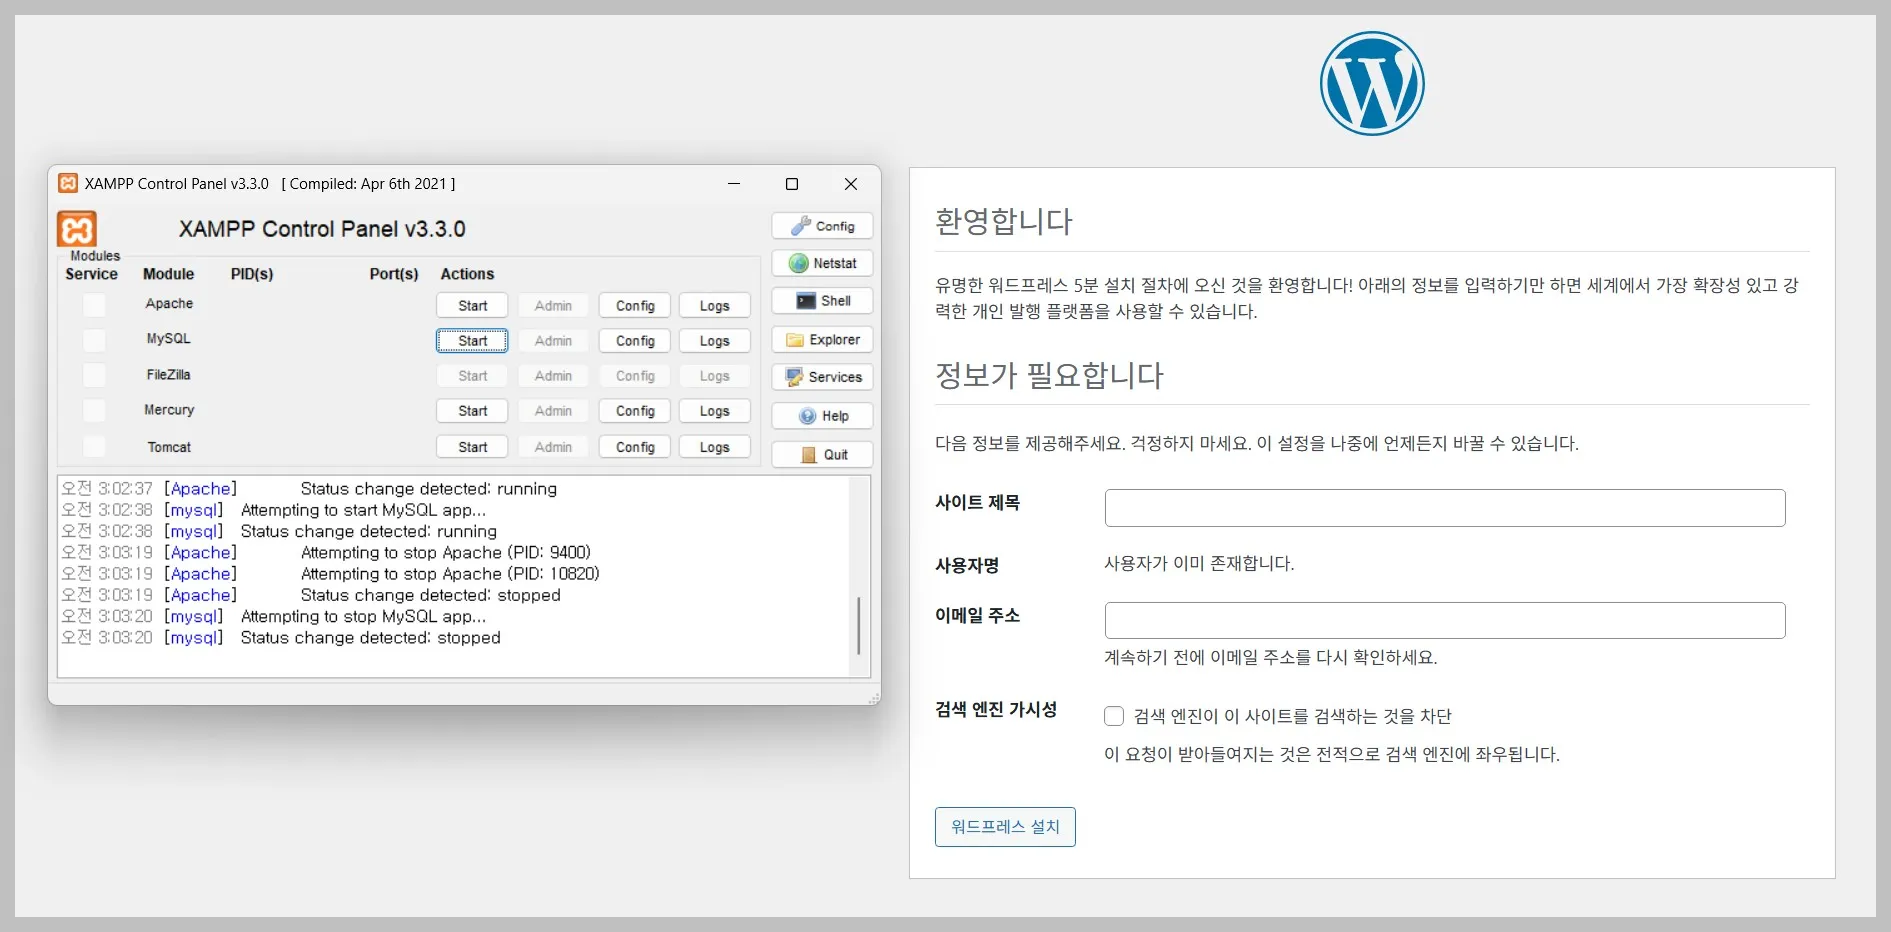Click the FileZilla module name
Viewport: 1891px width, 932px height.
[168, 375]
